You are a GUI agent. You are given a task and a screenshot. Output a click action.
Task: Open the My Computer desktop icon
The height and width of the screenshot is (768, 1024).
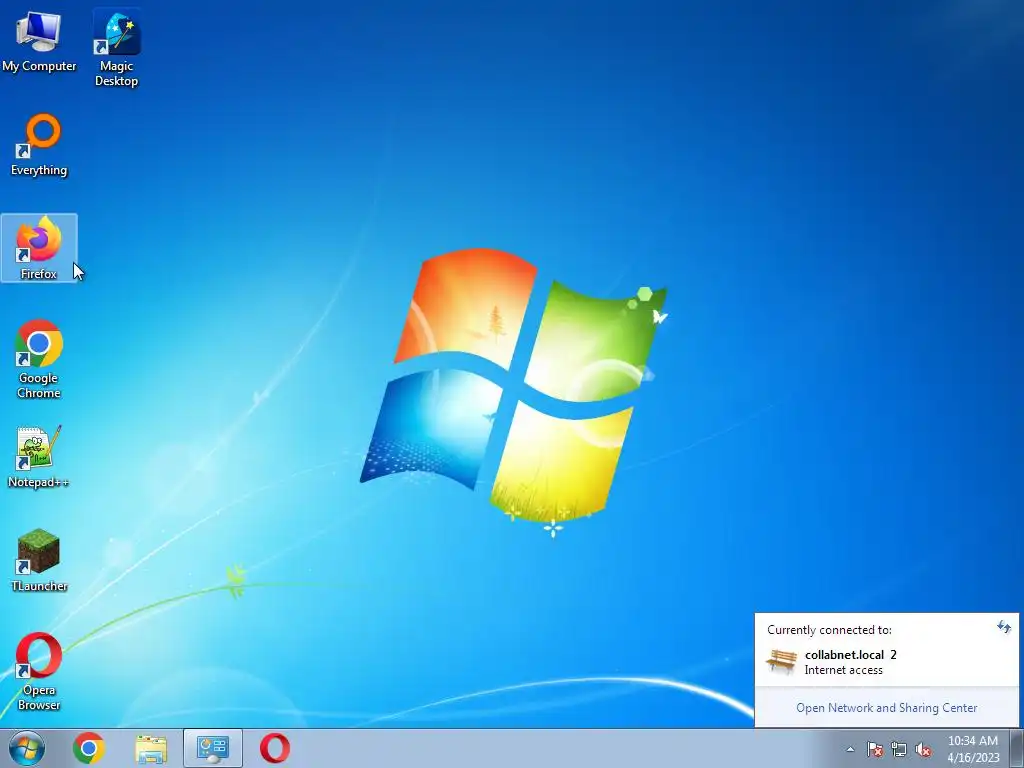click(x=39, y=40)
